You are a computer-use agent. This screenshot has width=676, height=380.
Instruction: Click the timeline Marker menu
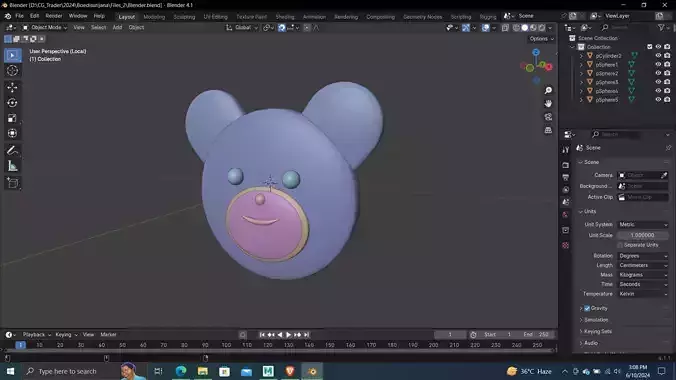coord(108,335)
